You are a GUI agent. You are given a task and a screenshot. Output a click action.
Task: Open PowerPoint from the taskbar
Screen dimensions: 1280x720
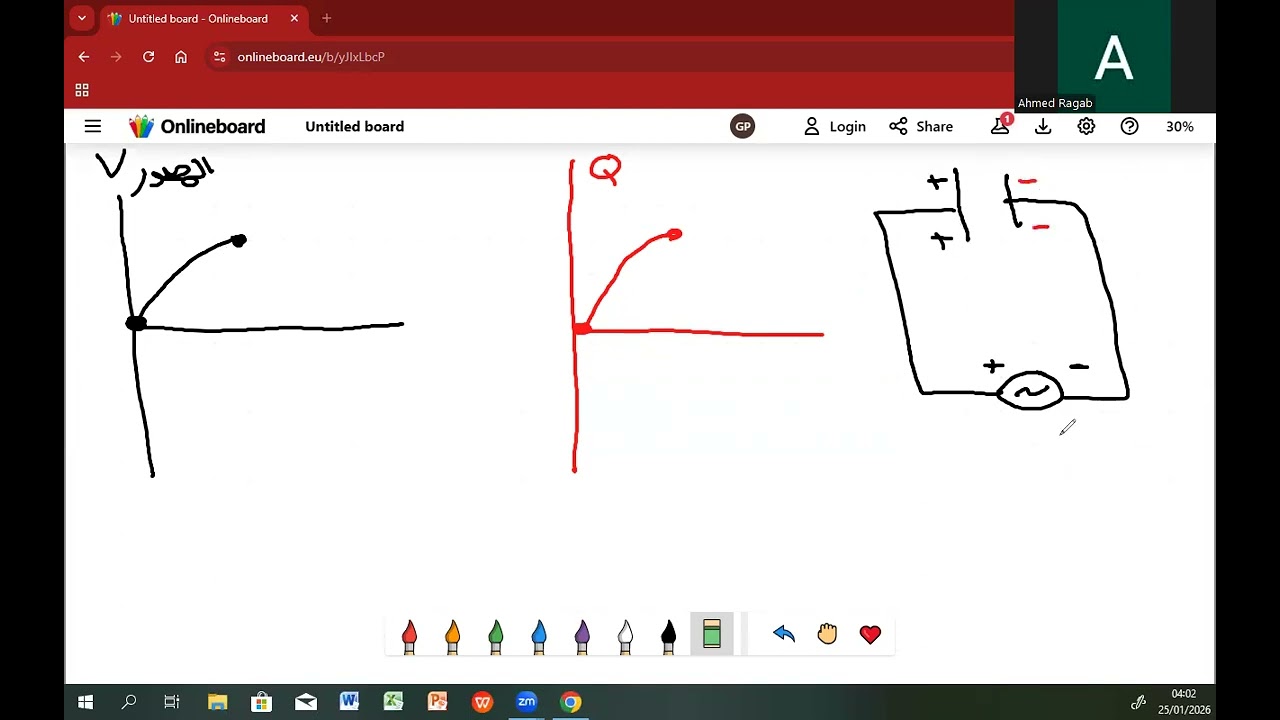[437, 702]
